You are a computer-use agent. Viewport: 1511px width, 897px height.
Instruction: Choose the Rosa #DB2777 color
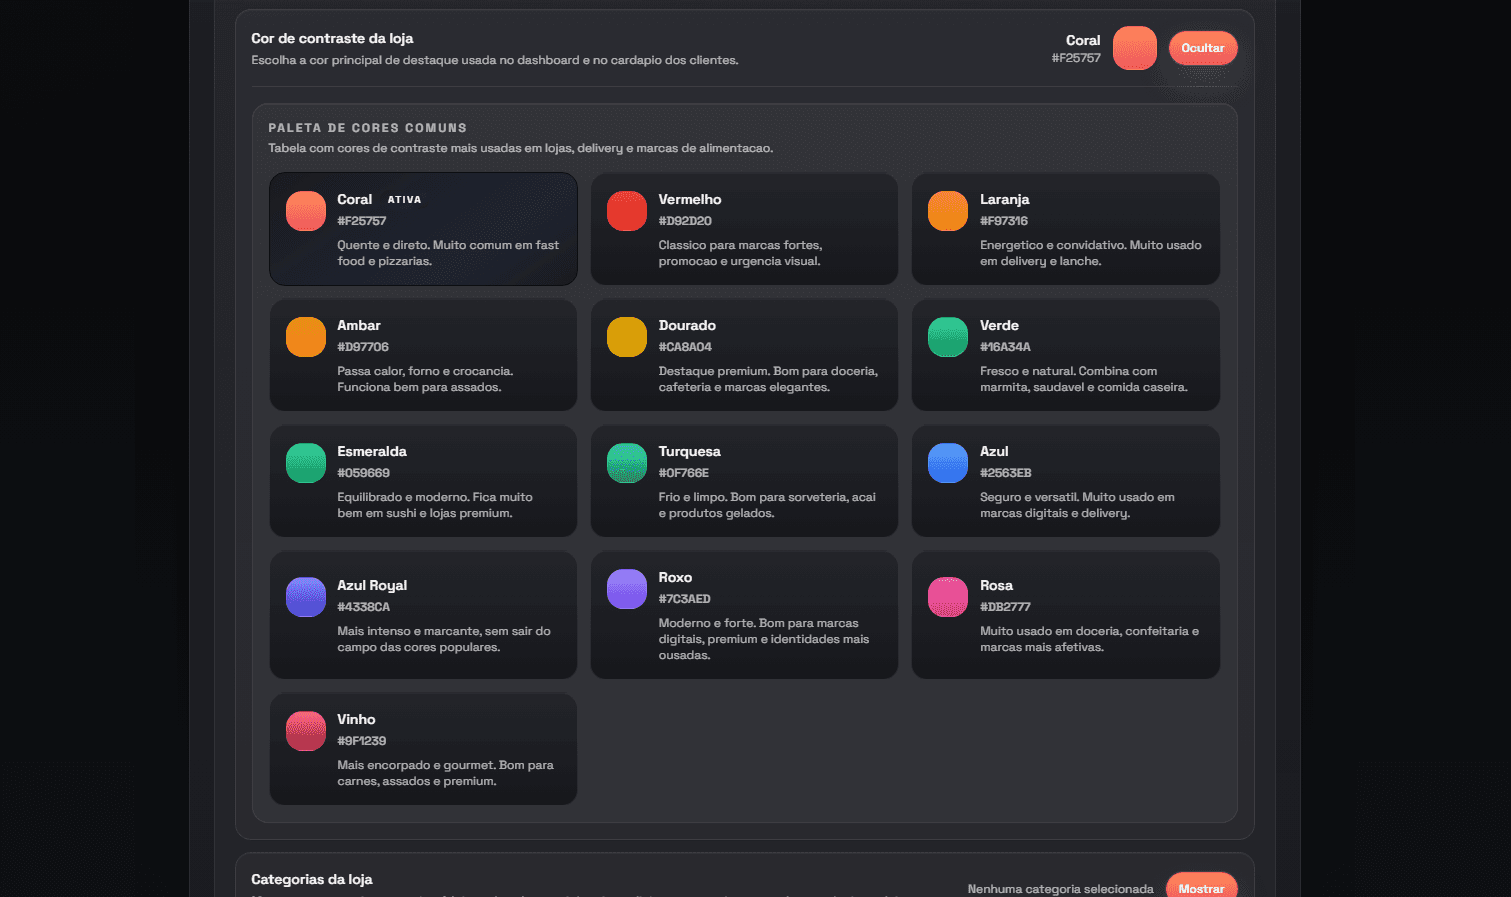[1065, 615]
